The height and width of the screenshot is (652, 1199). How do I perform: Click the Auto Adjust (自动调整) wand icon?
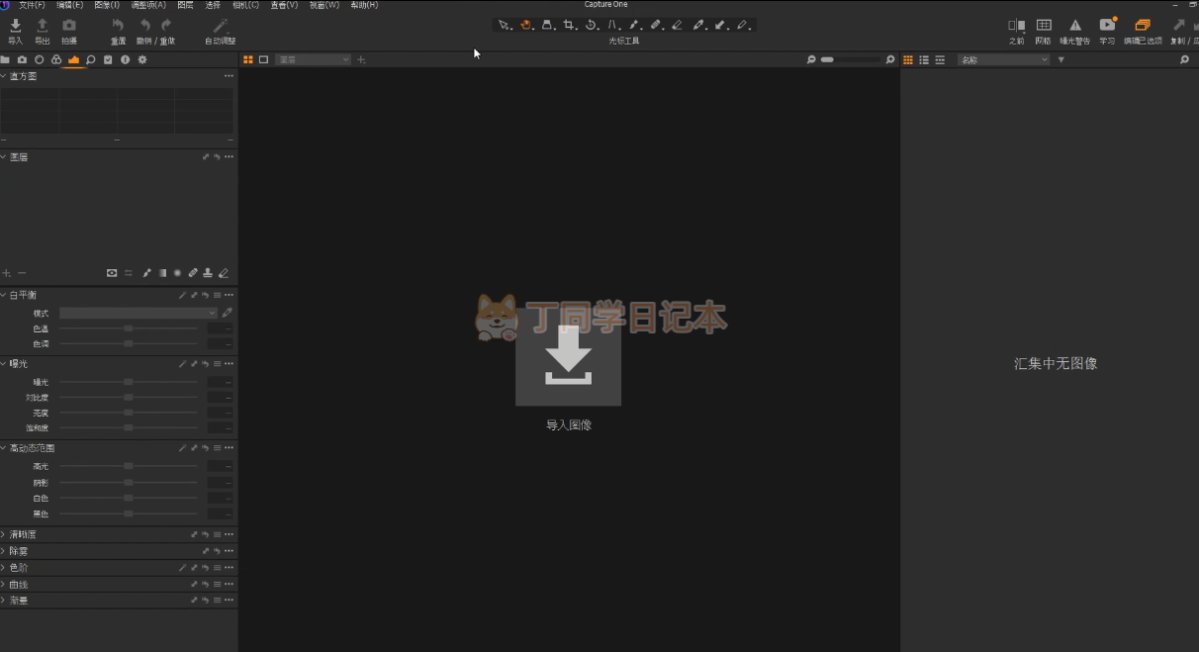(220, 26)
